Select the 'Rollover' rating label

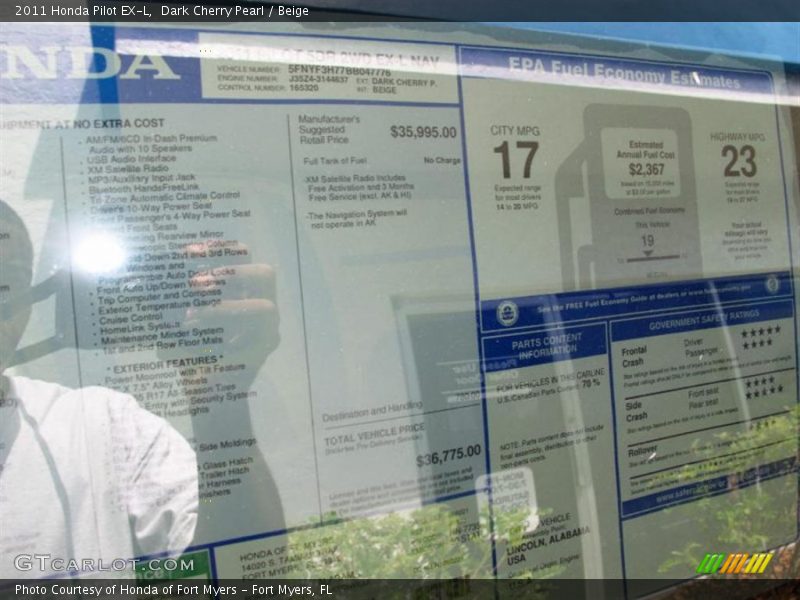[642, 452]
